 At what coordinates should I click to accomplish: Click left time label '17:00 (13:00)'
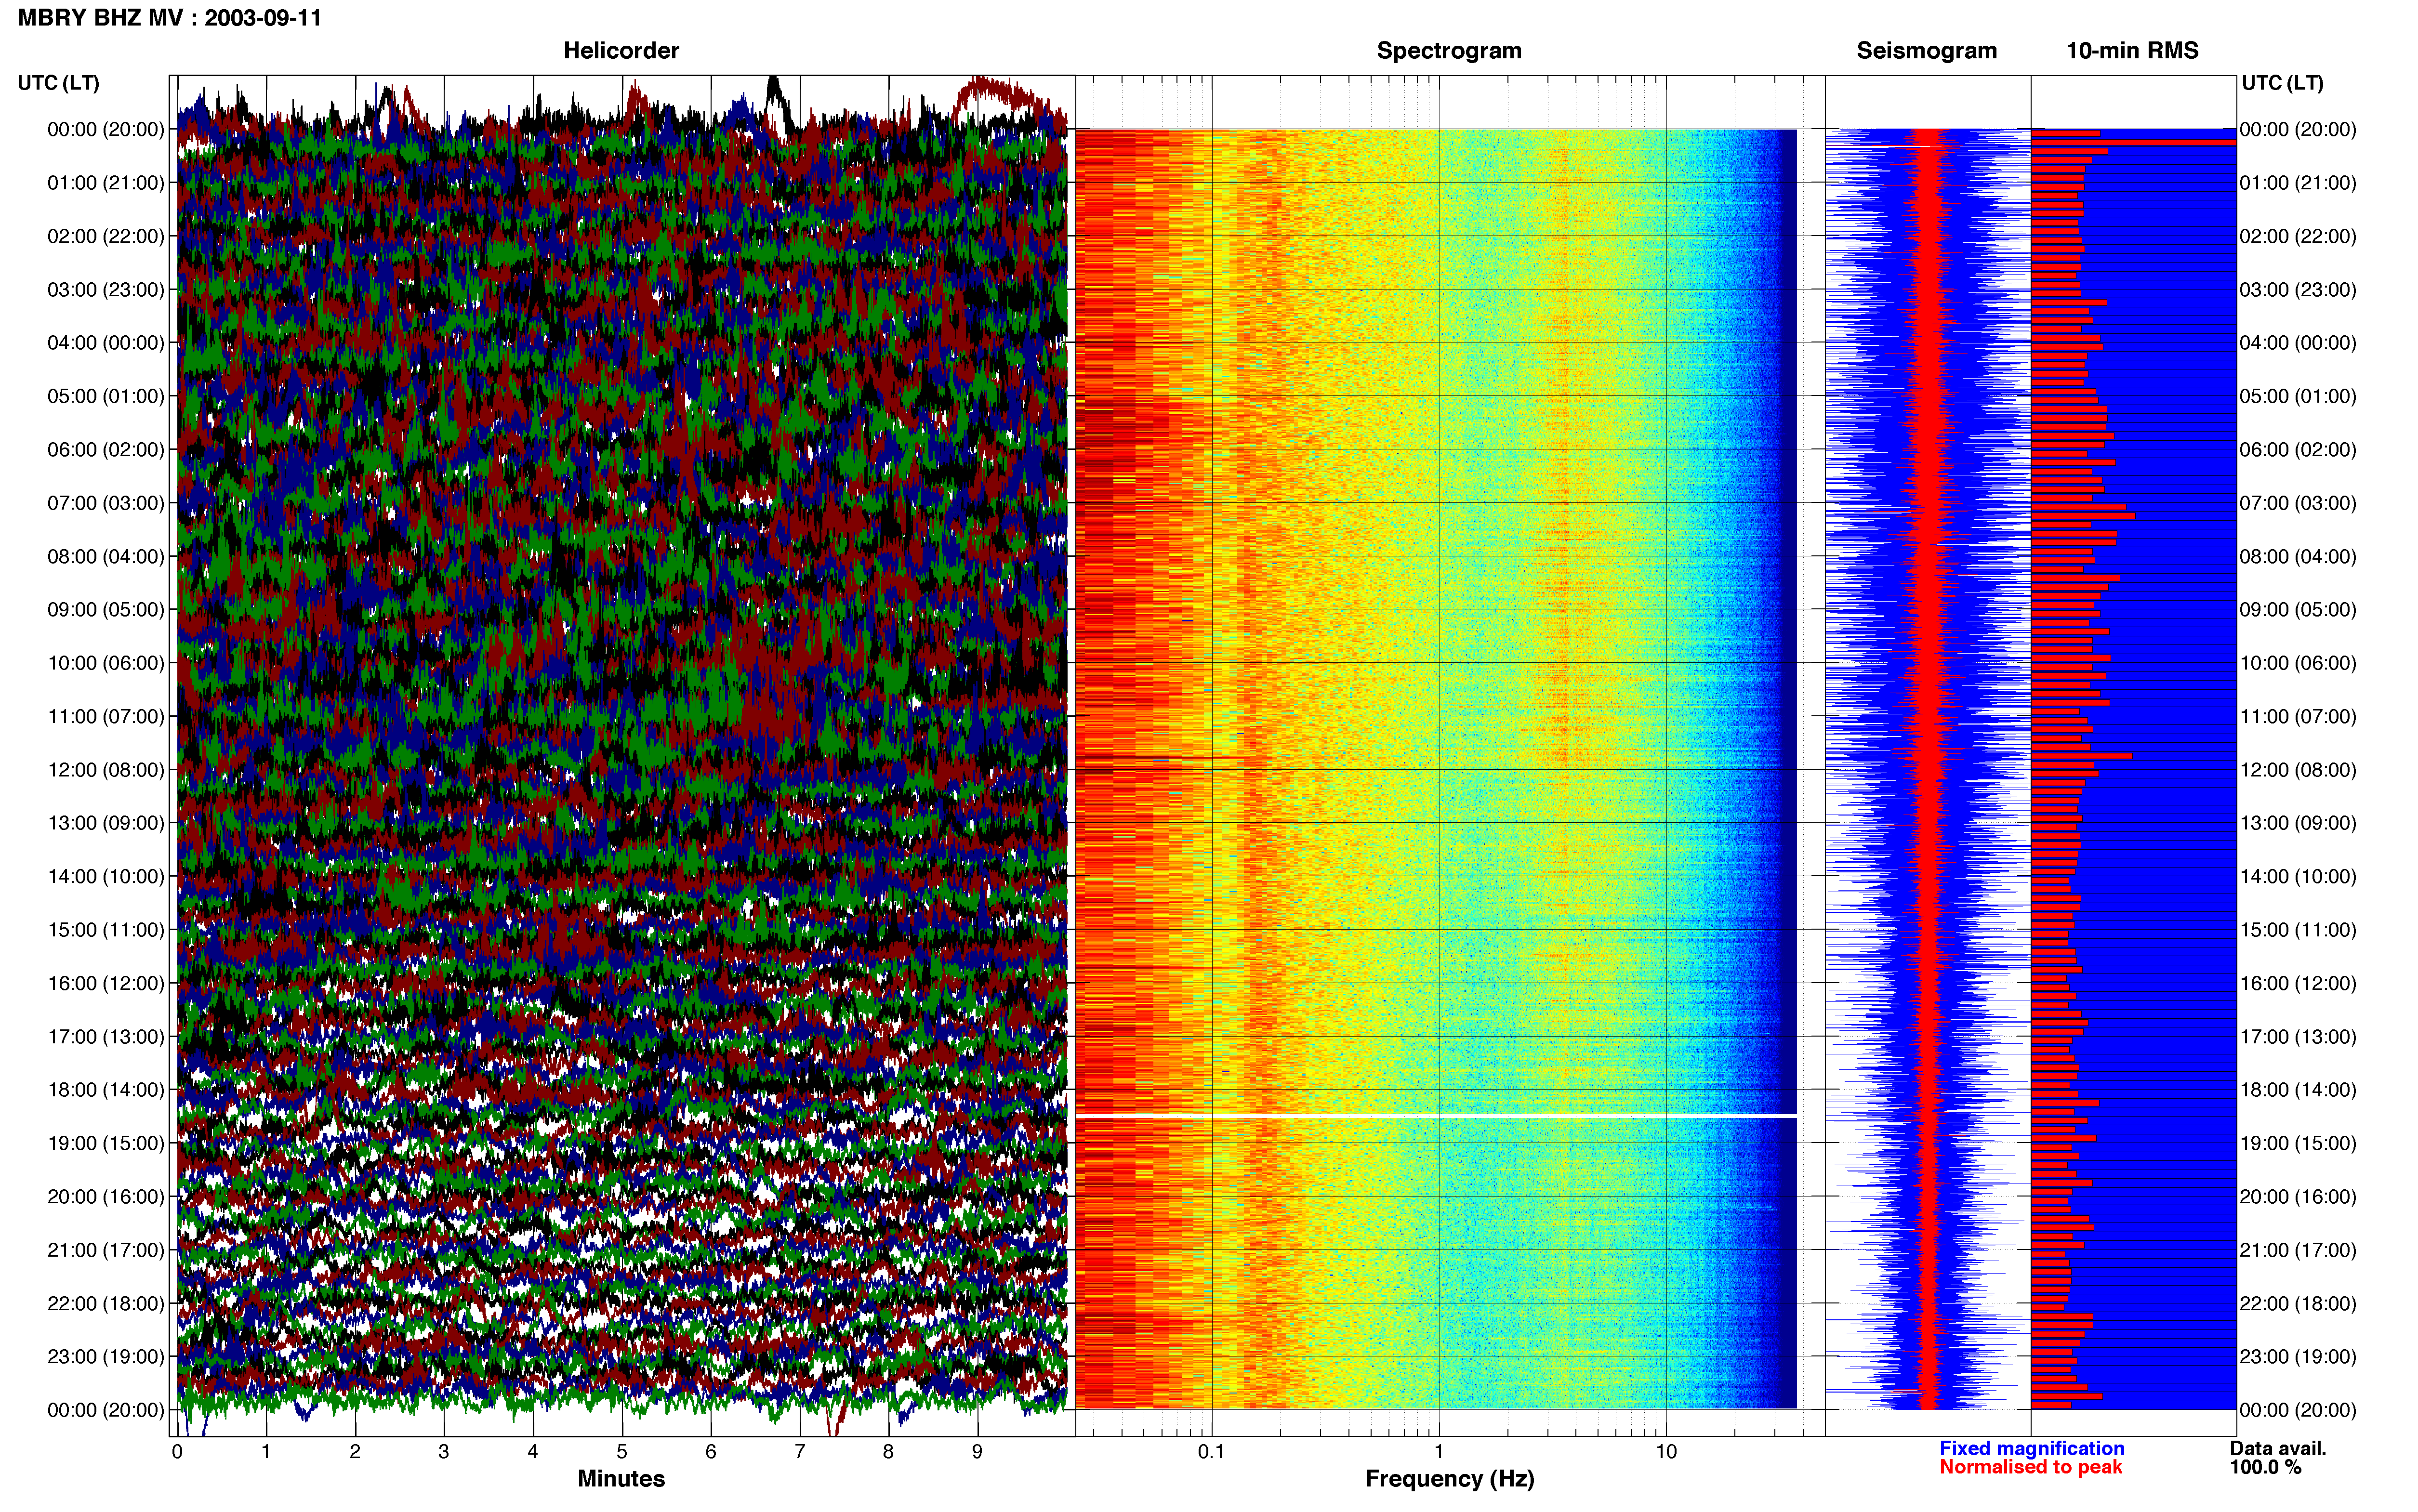[x=106, y=1037]
